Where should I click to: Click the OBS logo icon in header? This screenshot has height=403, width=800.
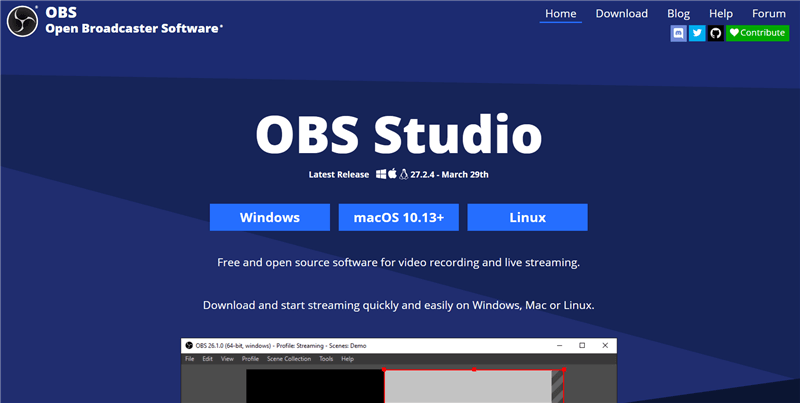click(x=22, y=21)
